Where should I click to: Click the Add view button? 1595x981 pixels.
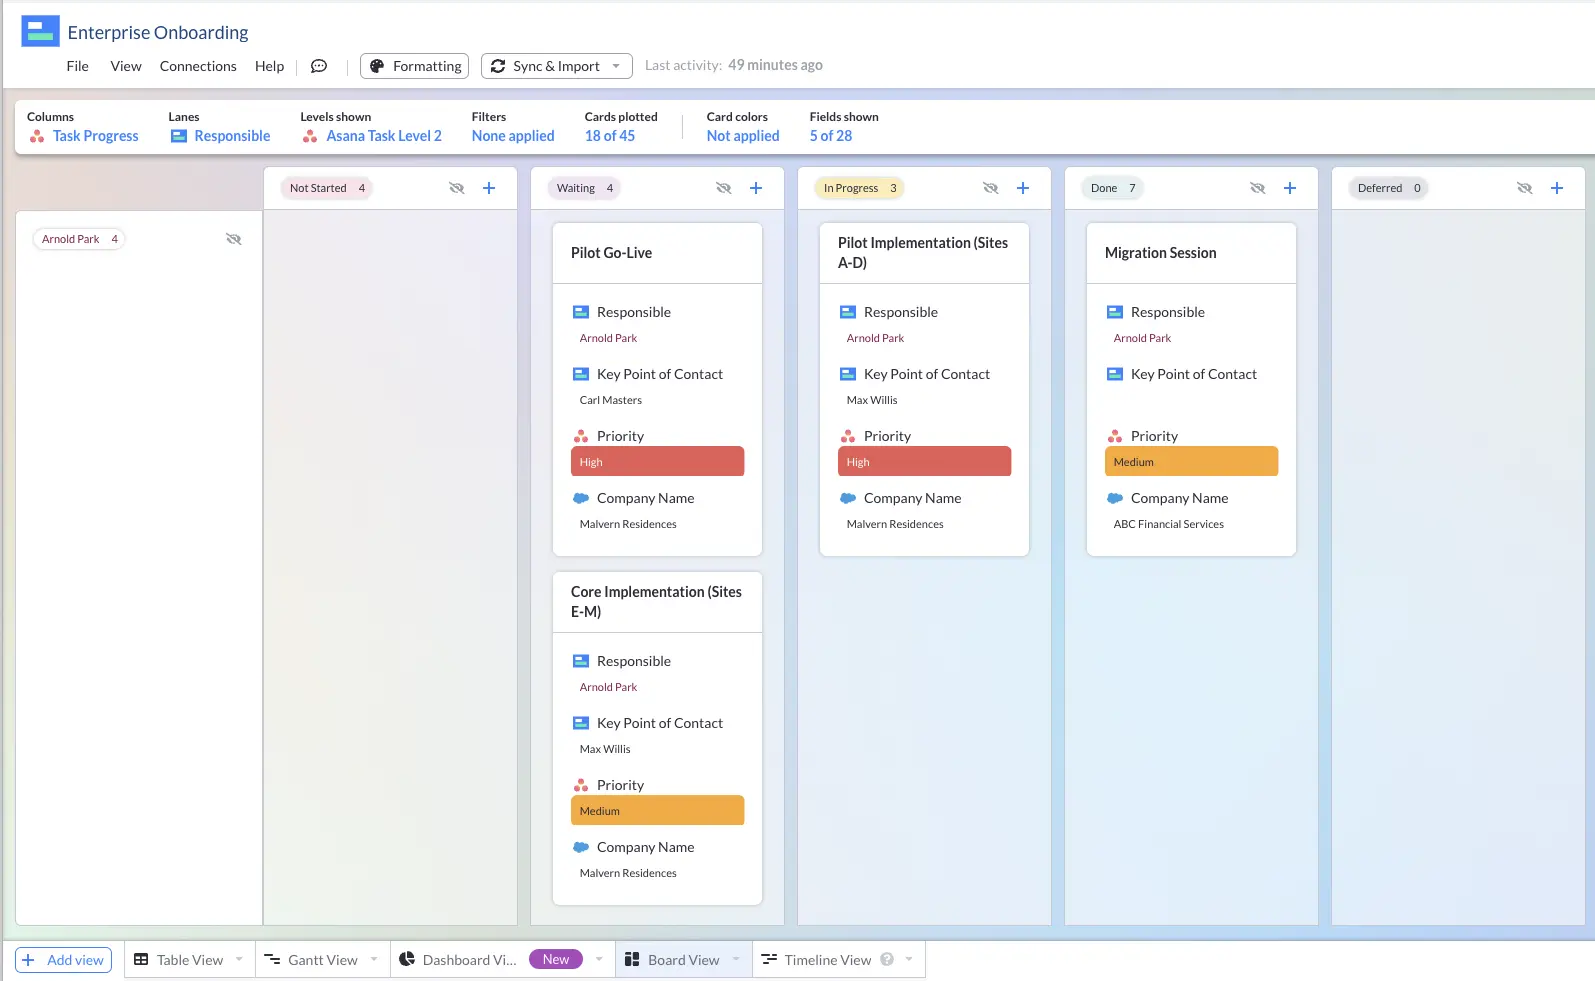coord(63,960)
